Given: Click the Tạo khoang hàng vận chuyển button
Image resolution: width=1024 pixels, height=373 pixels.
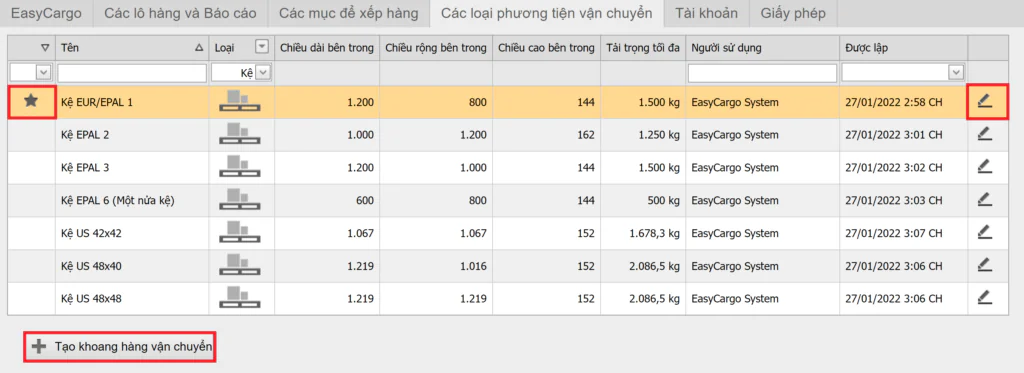Looking at the screenshot, I should 121,347.
